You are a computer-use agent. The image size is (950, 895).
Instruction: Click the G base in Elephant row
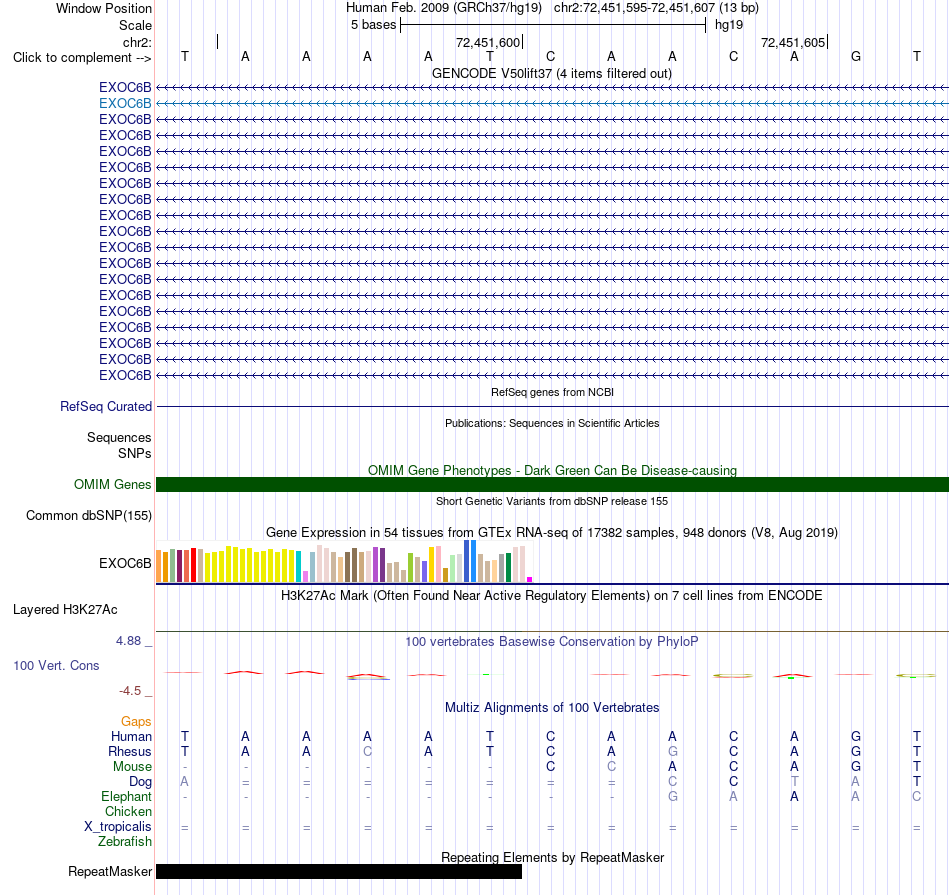[673, 797]
